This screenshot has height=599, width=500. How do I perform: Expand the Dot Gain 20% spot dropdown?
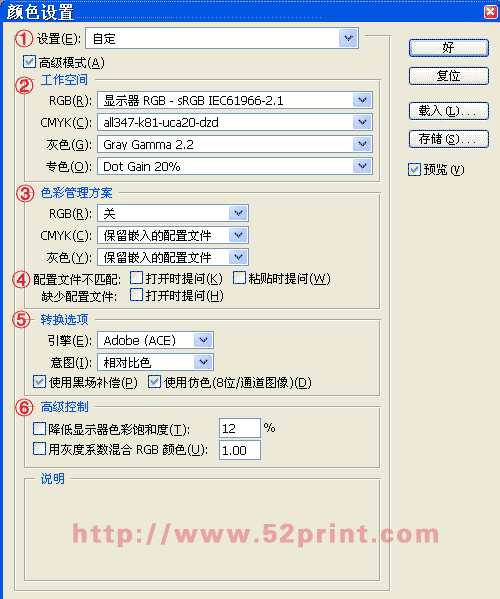click(x=235, y=167)
